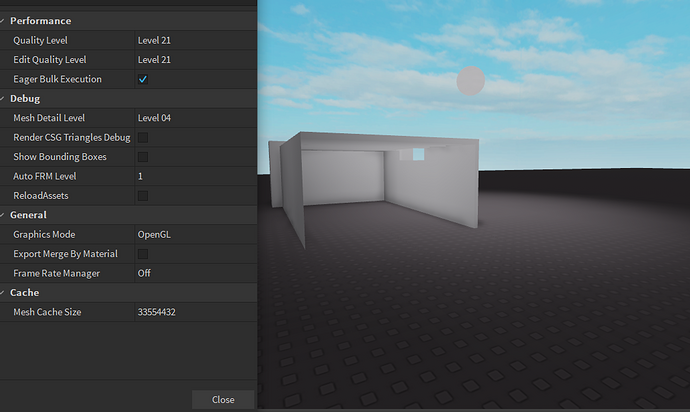Enable Render CSG Triangles Debug checkbox
This screenshot has height=412, width=690.
coord(143,137)
